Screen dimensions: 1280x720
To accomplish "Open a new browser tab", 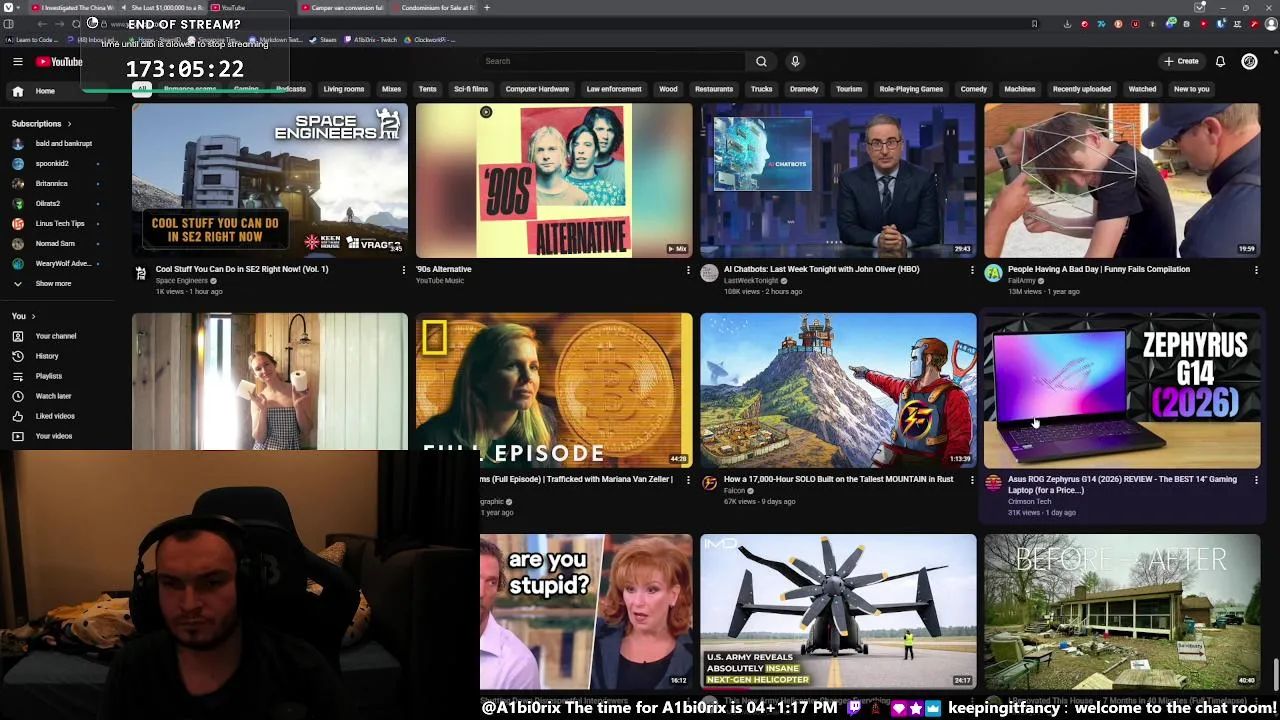I will click(x=487, y=8).
